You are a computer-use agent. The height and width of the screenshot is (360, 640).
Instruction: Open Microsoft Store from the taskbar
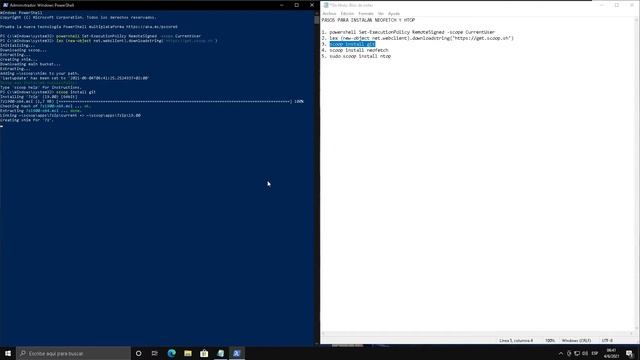pyautogui.click(x=204, y=353)
